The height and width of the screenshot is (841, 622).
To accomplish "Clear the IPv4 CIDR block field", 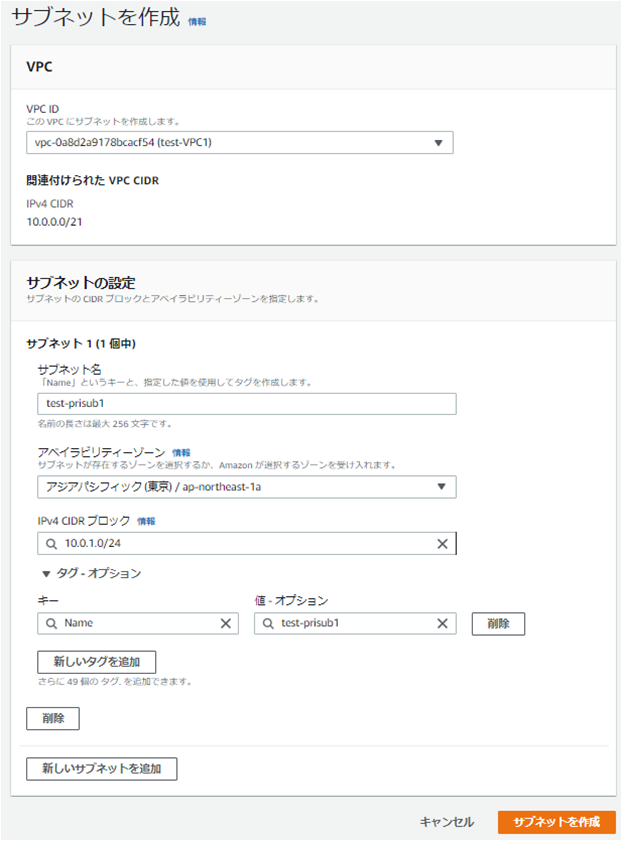I will 442,544.
